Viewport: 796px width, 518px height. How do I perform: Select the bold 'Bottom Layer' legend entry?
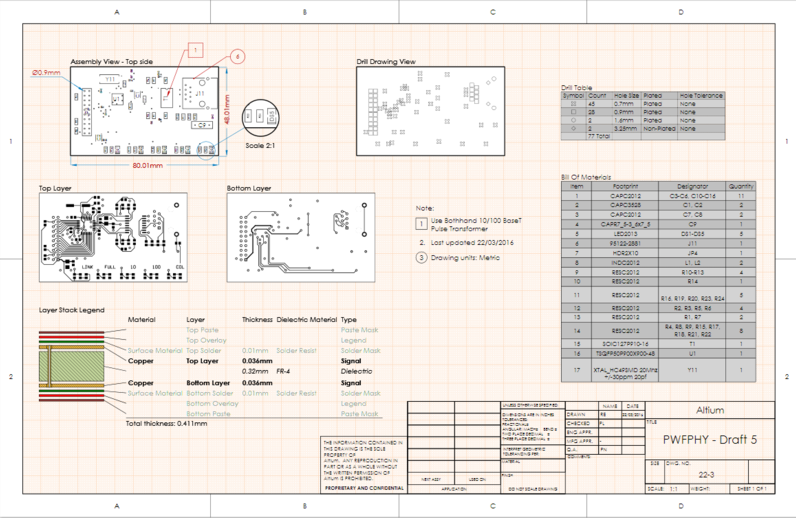point(208,383)
